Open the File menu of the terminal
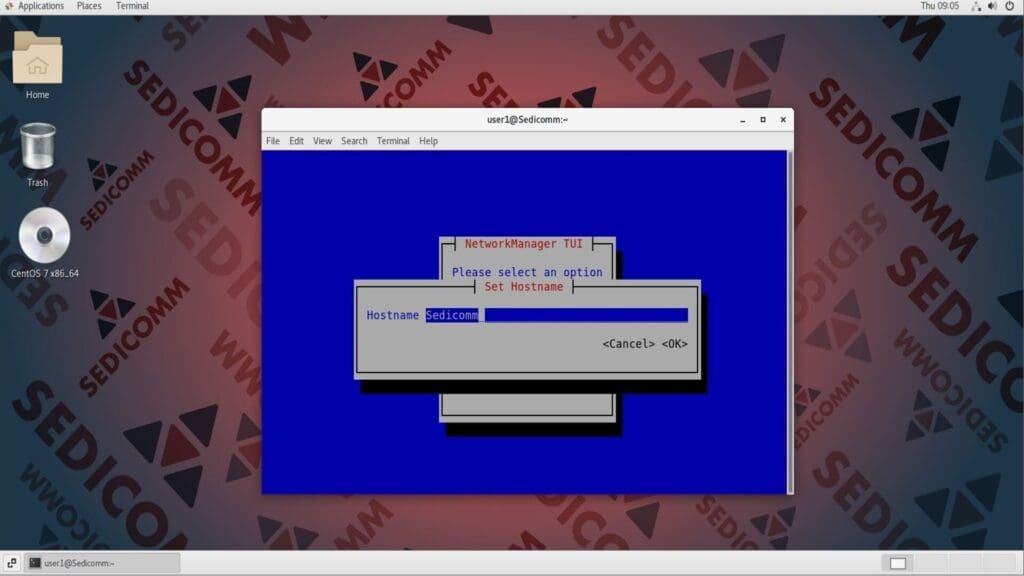 (x=272, y=141)
